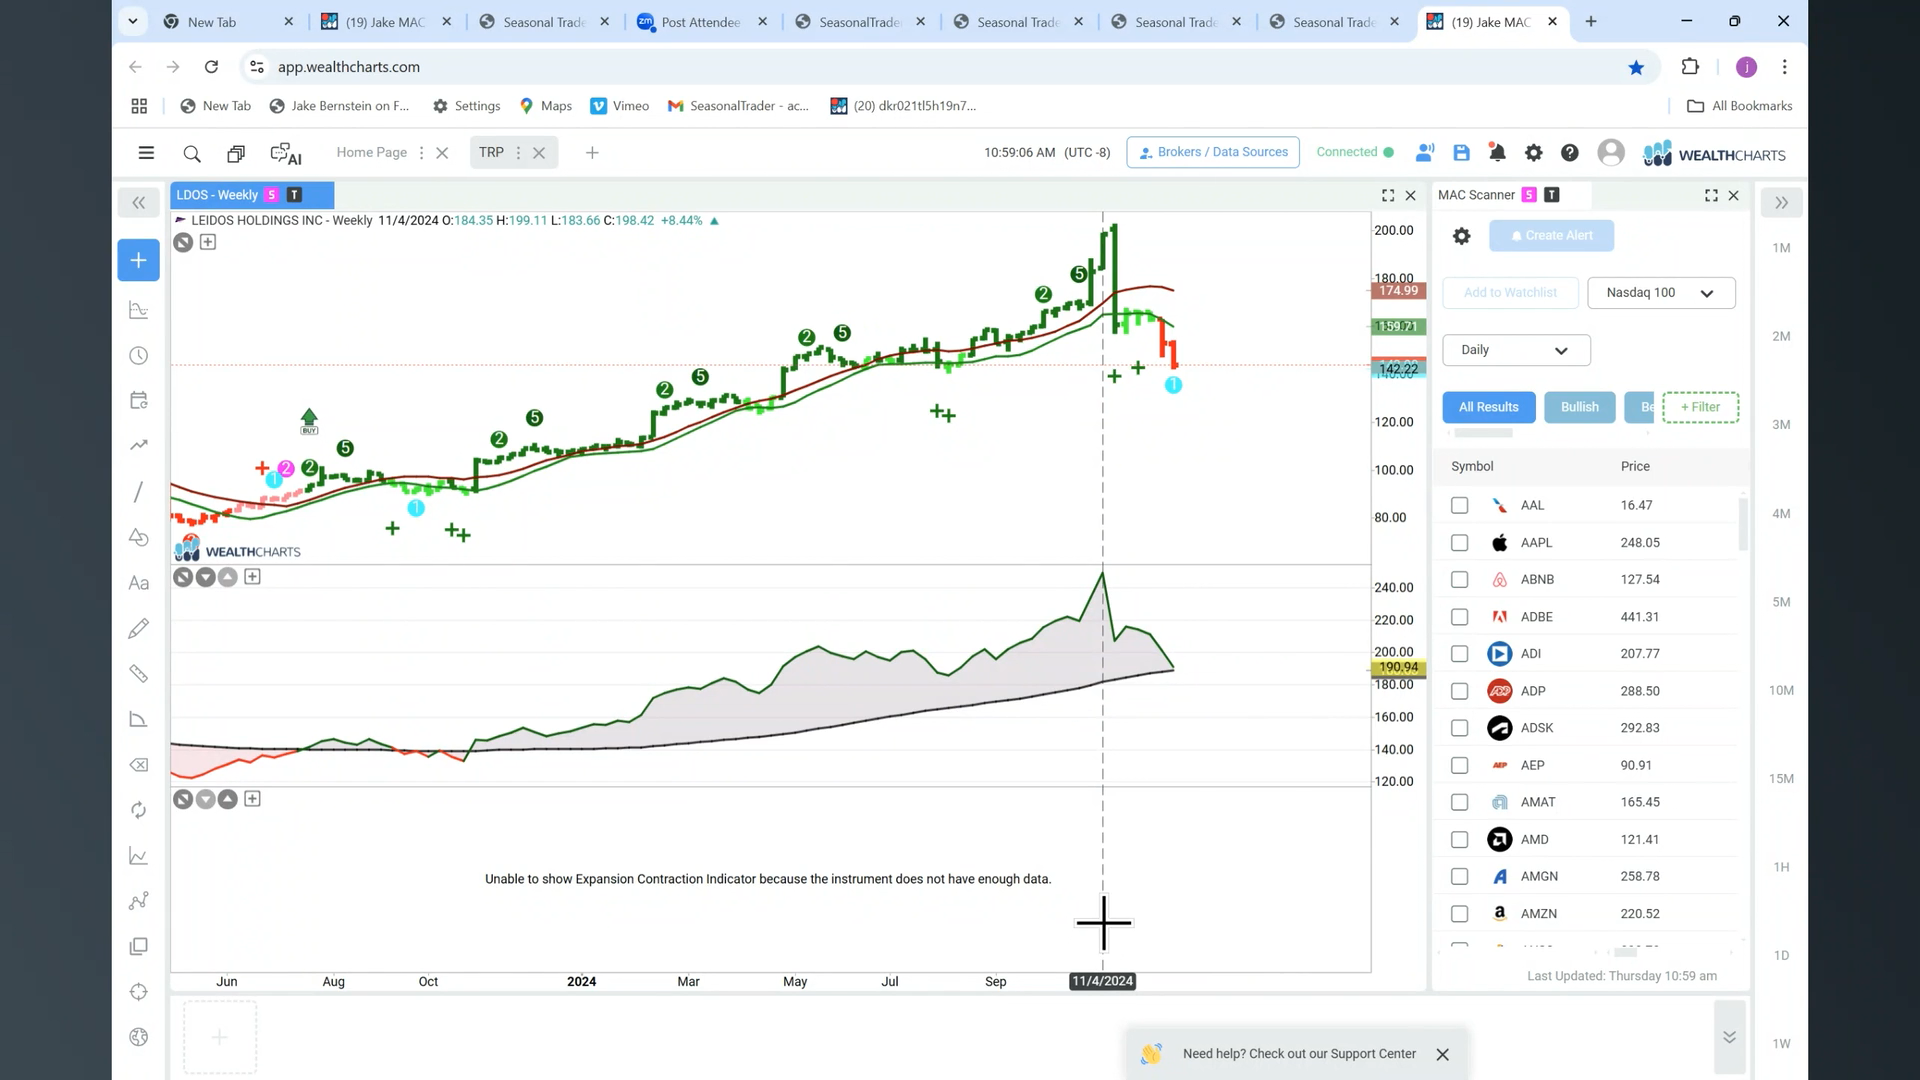Tick the AAL checkbox
The width and height of the screenshot is (1920, 1080).
pos(1460,506)
